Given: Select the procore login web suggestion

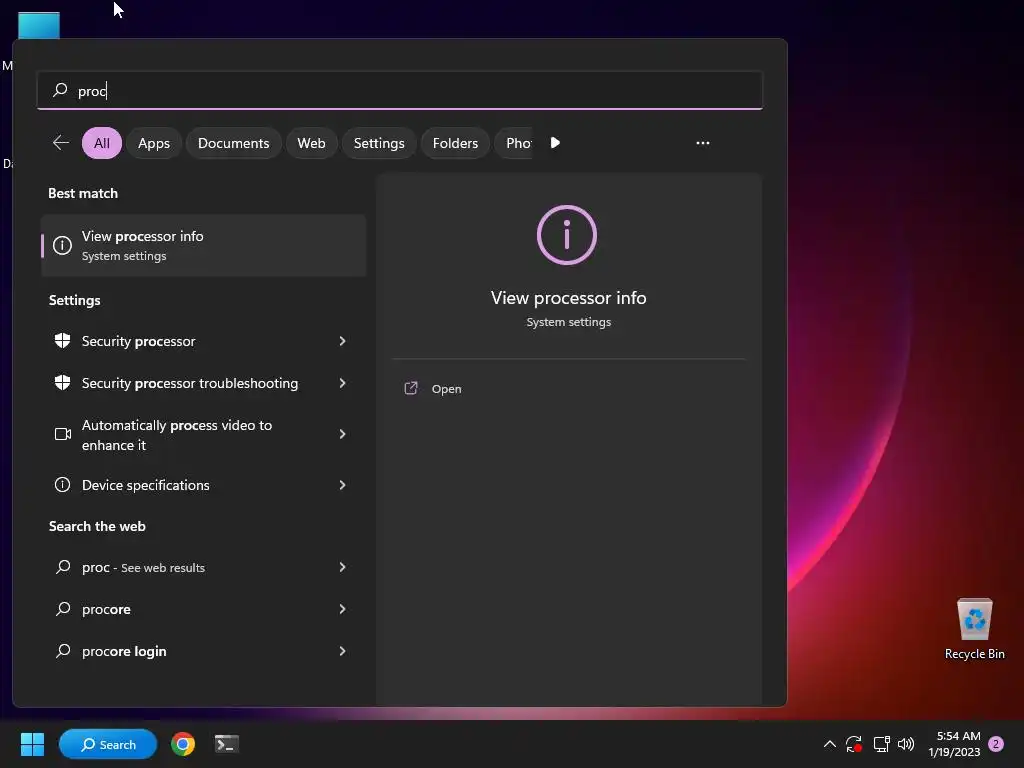Looking at the screenshot, I should [x=189, y=651].
